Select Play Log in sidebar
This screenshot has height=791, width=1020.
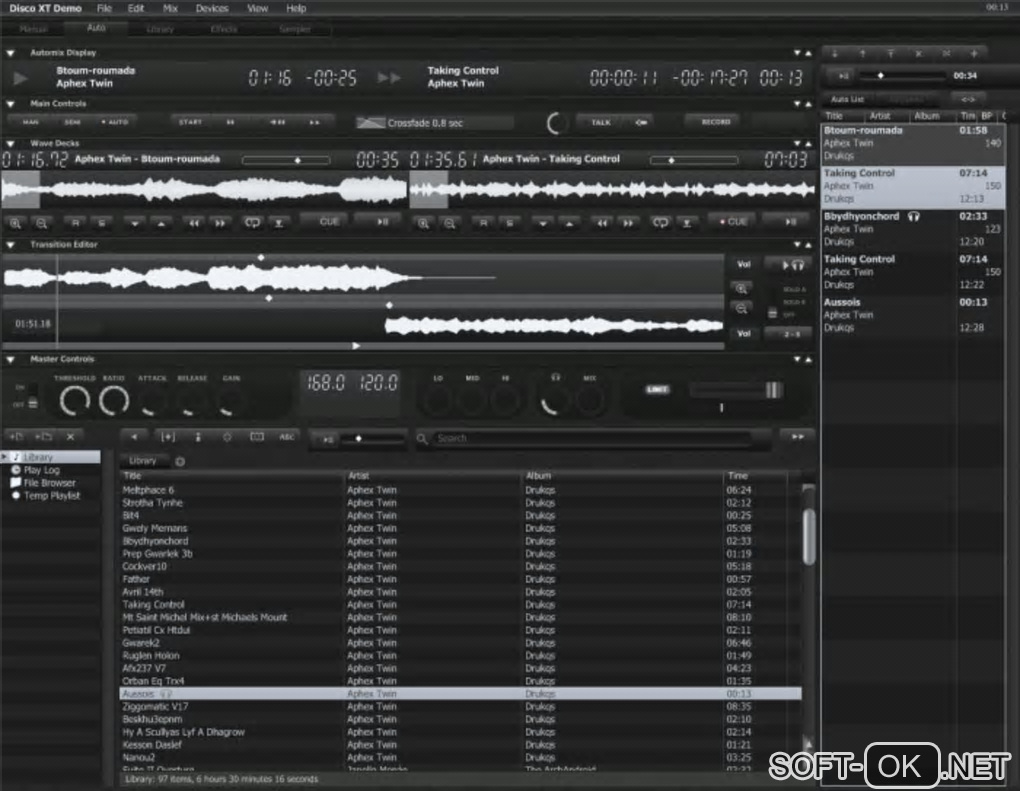pyautogui.click(x=42, y=470)
